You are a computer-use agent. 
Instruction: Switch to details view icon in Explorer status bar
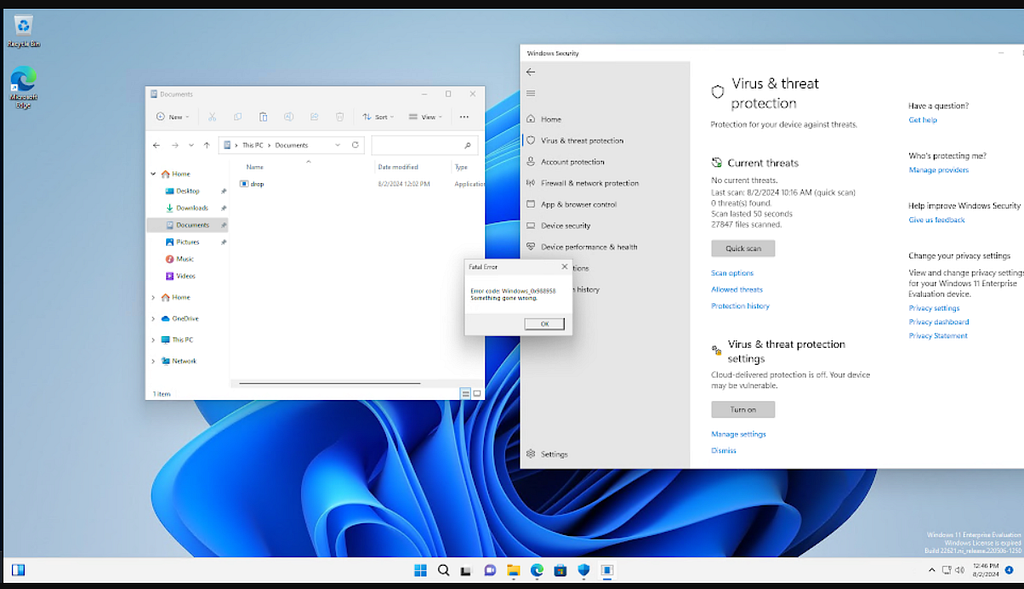466,393
